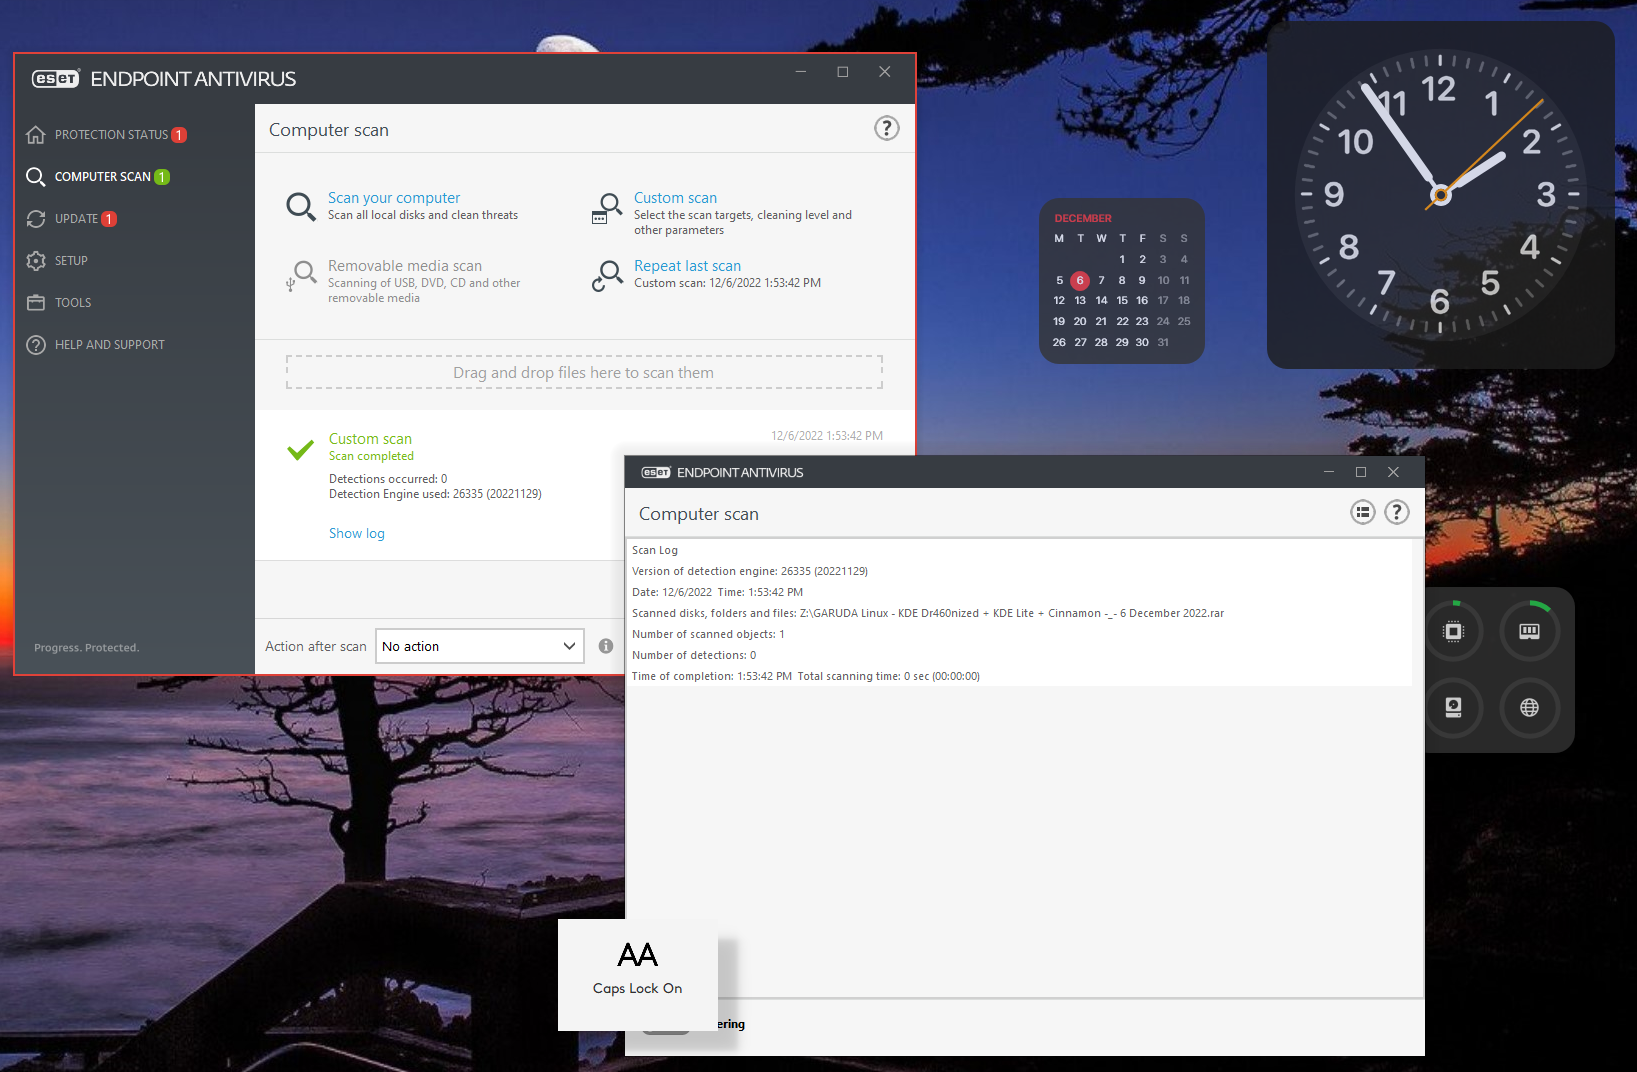The width and height of the screenshot is (1637, 1072).
Task: Open help in main Computer scan header
Action: (886, 128)
